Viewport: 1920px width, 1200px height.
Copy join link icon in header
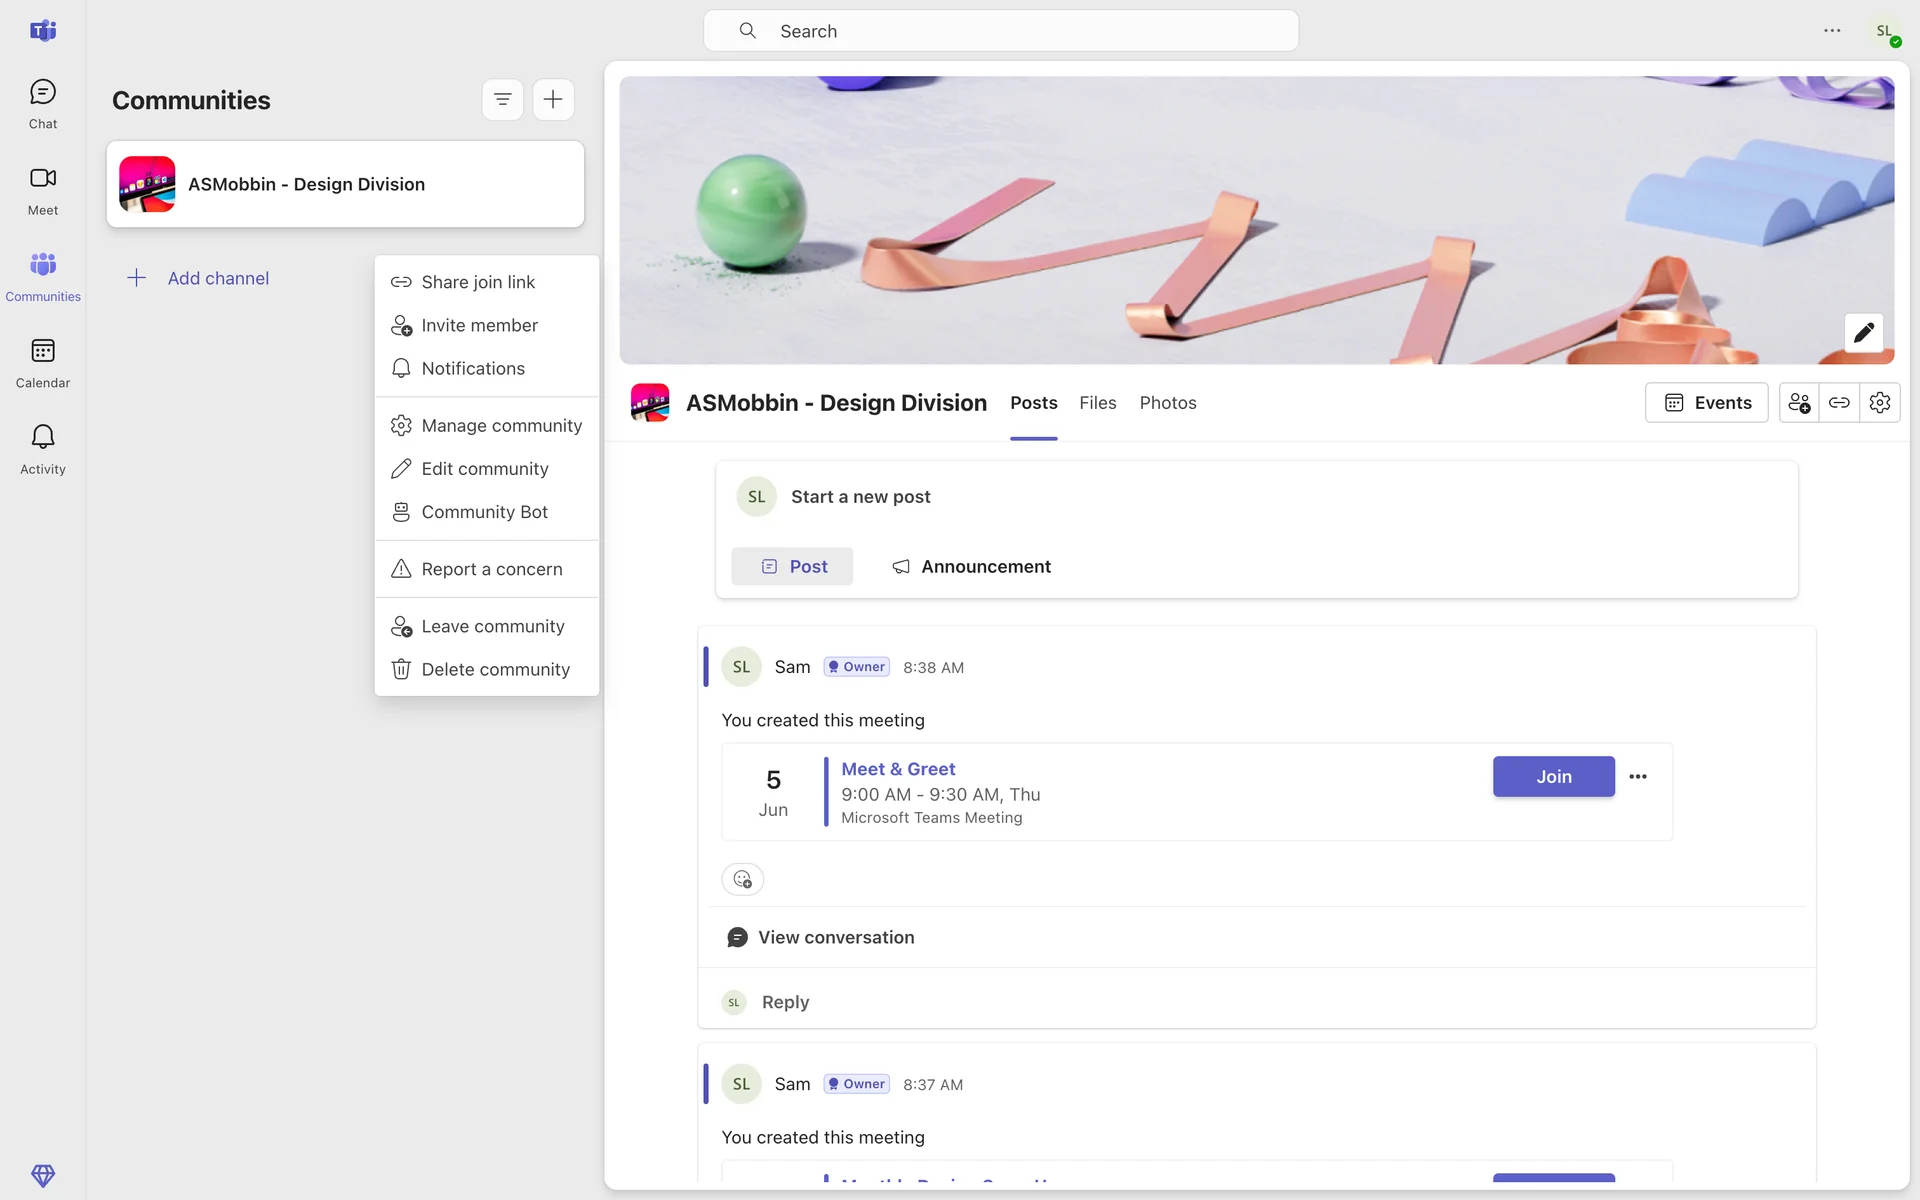[1839, 403]
